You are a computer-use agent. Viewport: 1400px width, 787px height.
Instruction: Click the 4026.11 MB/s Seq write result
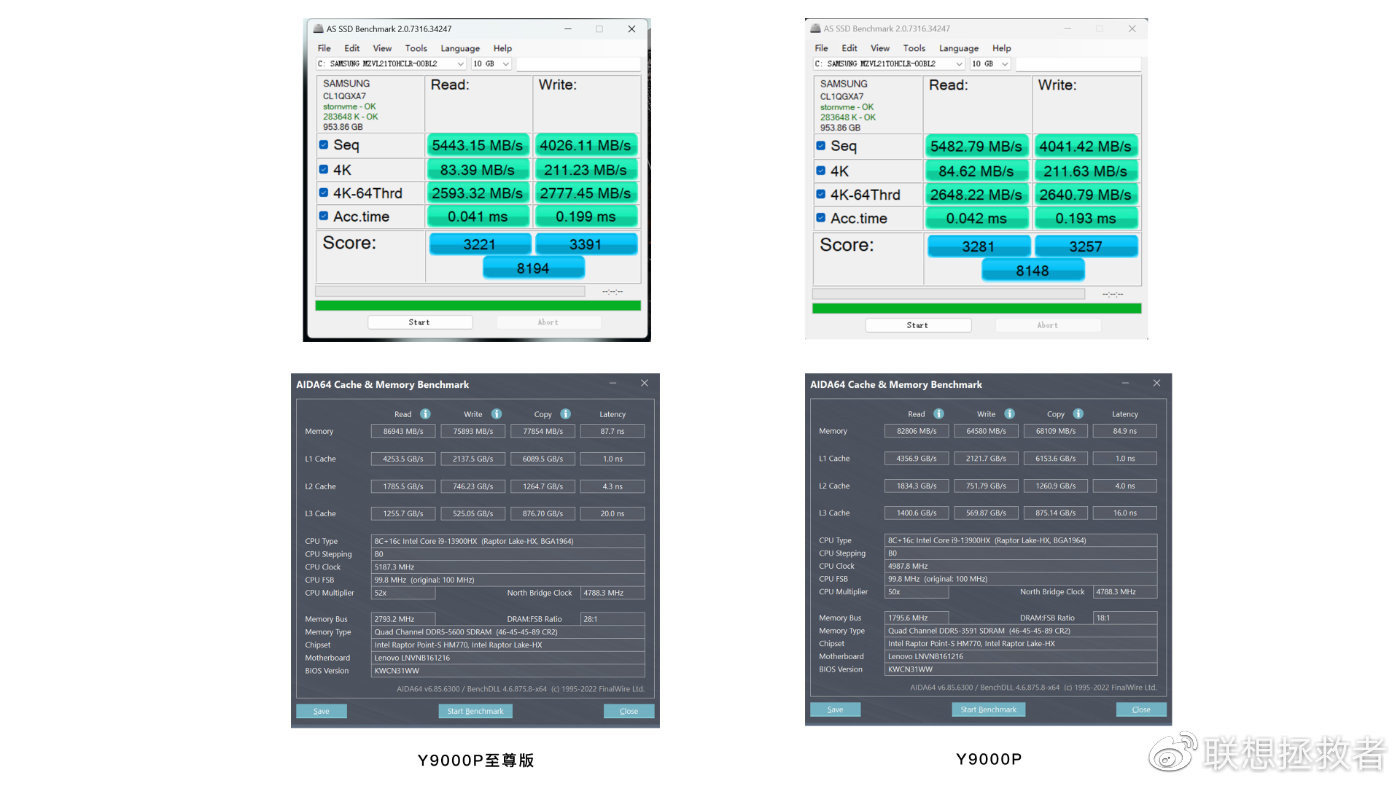(586, 145)
